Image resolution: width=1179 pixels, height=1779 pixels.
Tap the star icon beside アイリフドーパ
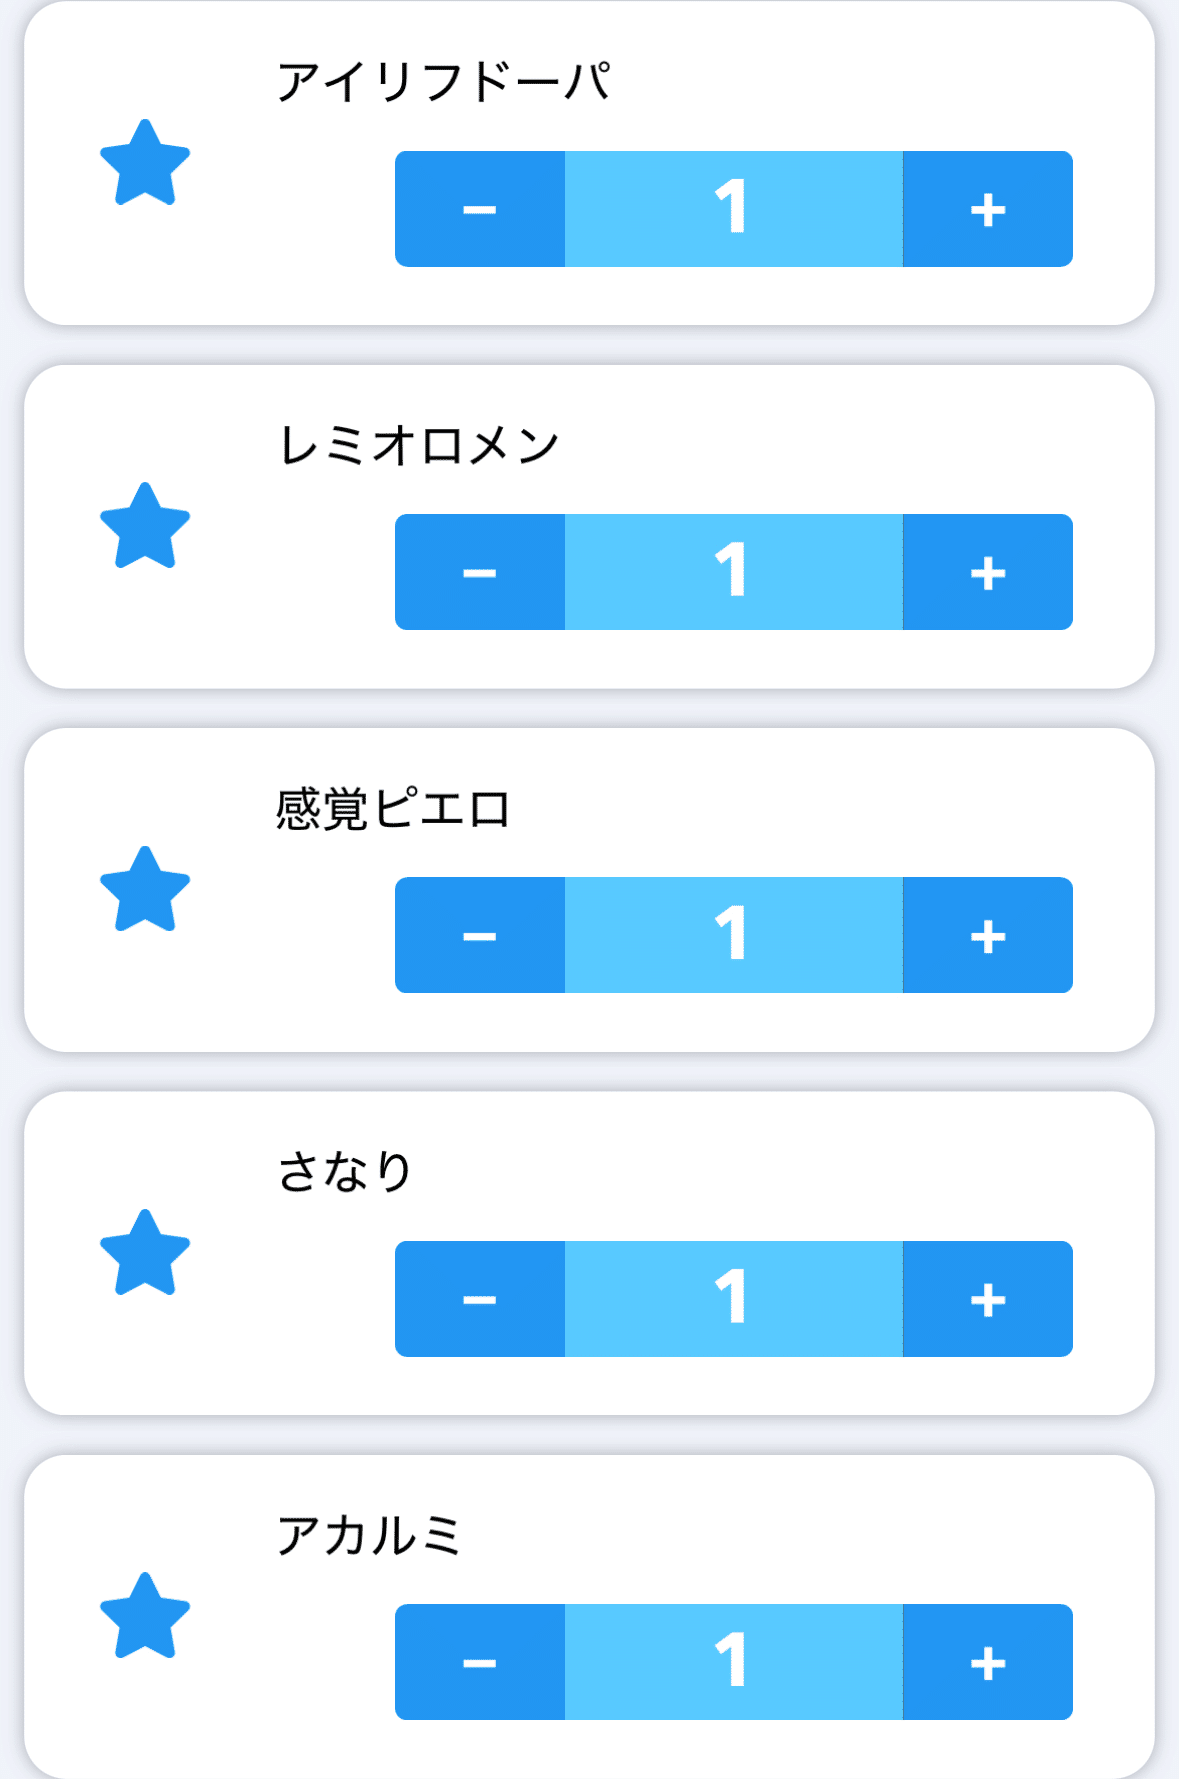[x=145, y=163]
